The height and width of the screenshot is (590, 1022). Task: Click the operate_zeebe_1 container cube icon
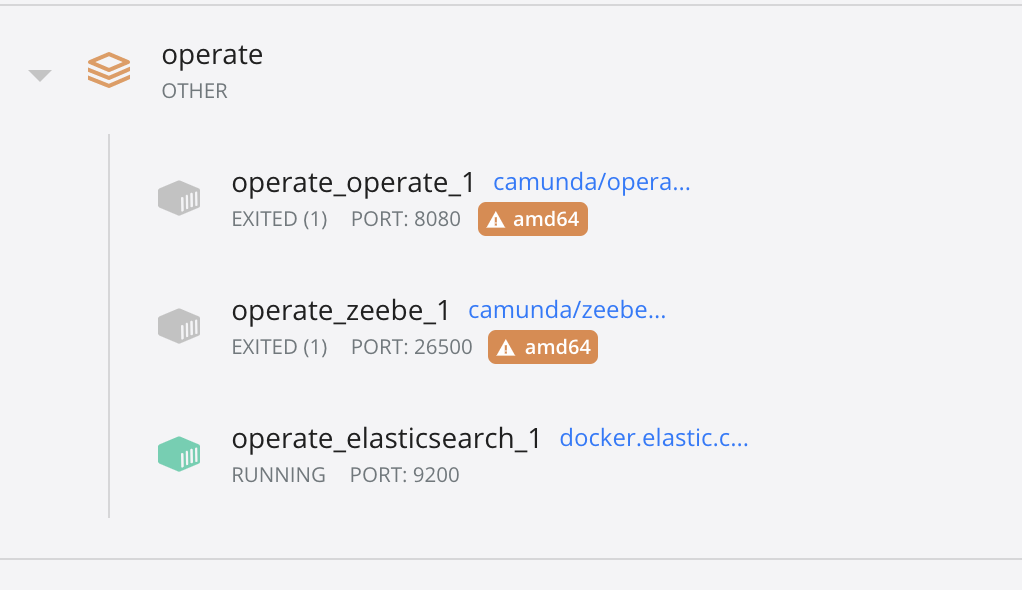180,325
